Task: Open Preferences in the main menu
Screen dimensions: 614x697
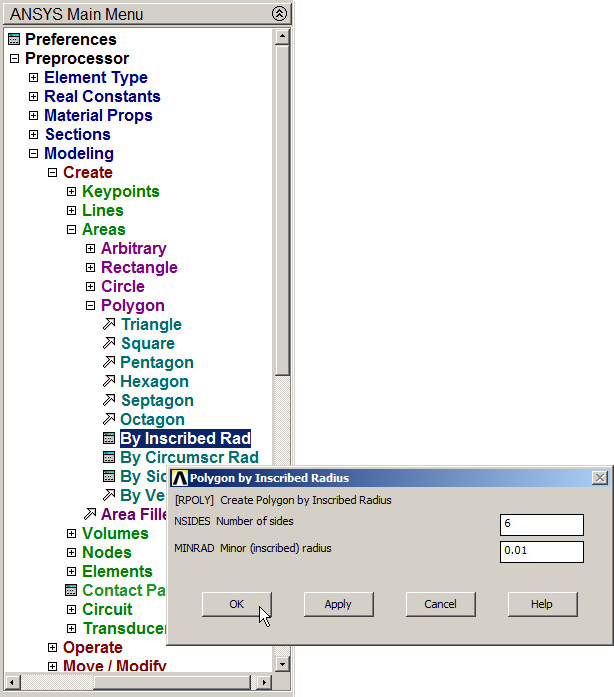Action: click(70, 39)
